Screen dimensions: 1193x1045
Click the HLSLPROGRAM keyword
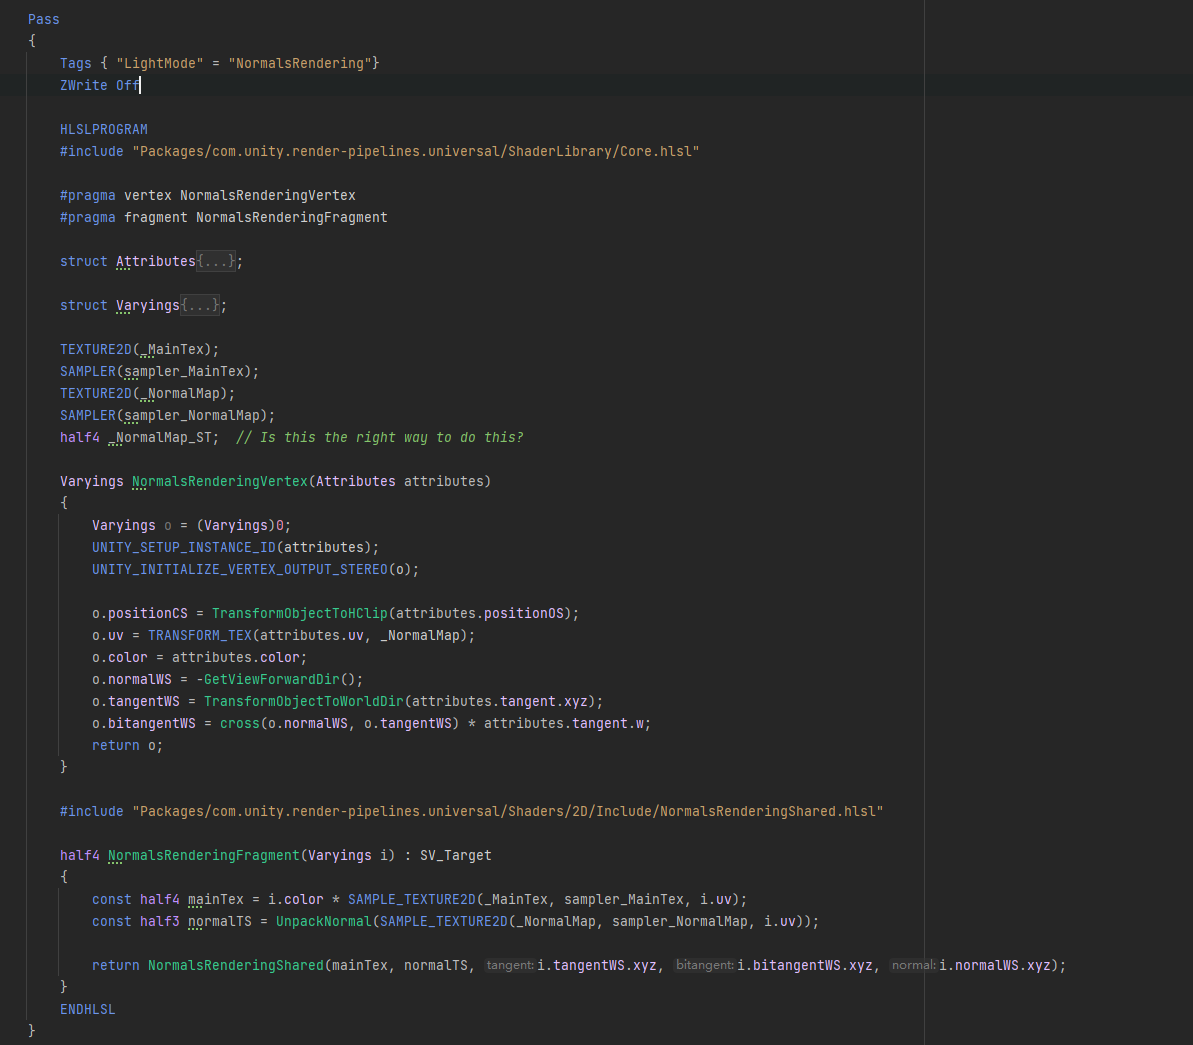tap(103, 129)
